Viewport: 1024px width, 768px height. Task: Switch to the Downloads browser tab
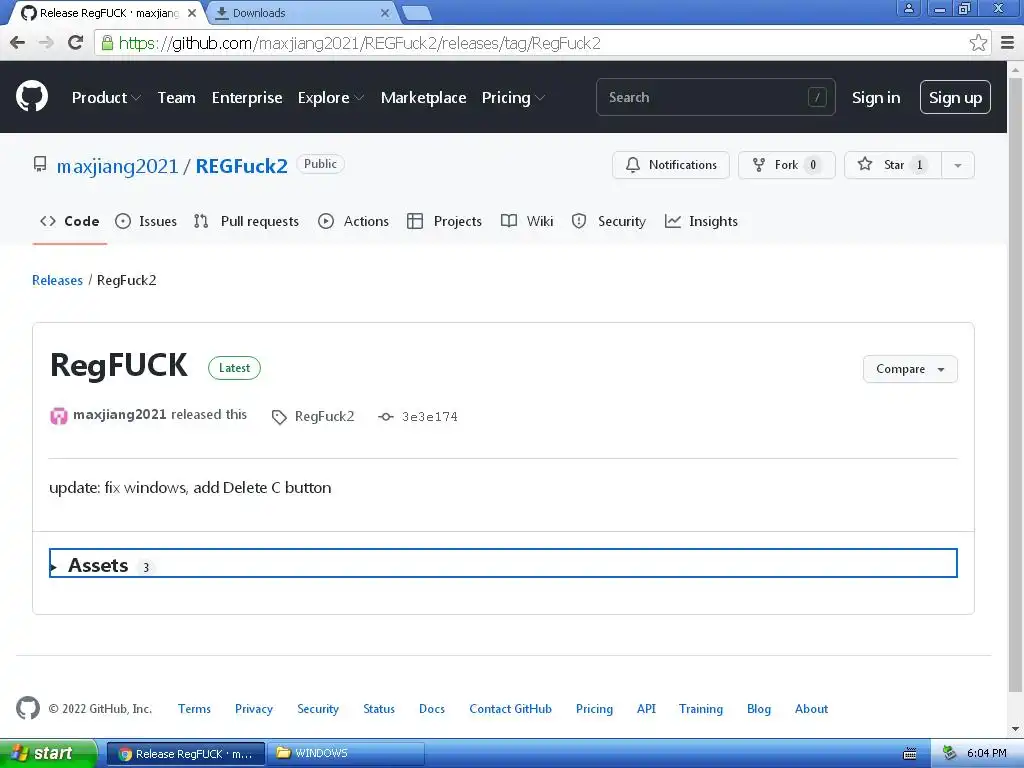coord(300,13)
